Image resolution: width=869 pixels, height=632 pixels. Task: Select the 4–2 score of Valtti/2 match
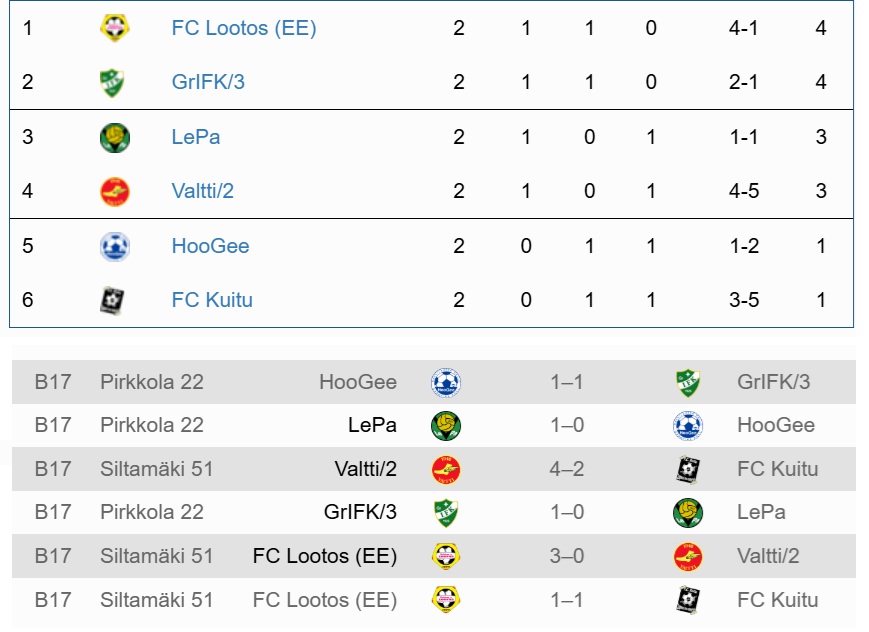click(x=566, y=469)
